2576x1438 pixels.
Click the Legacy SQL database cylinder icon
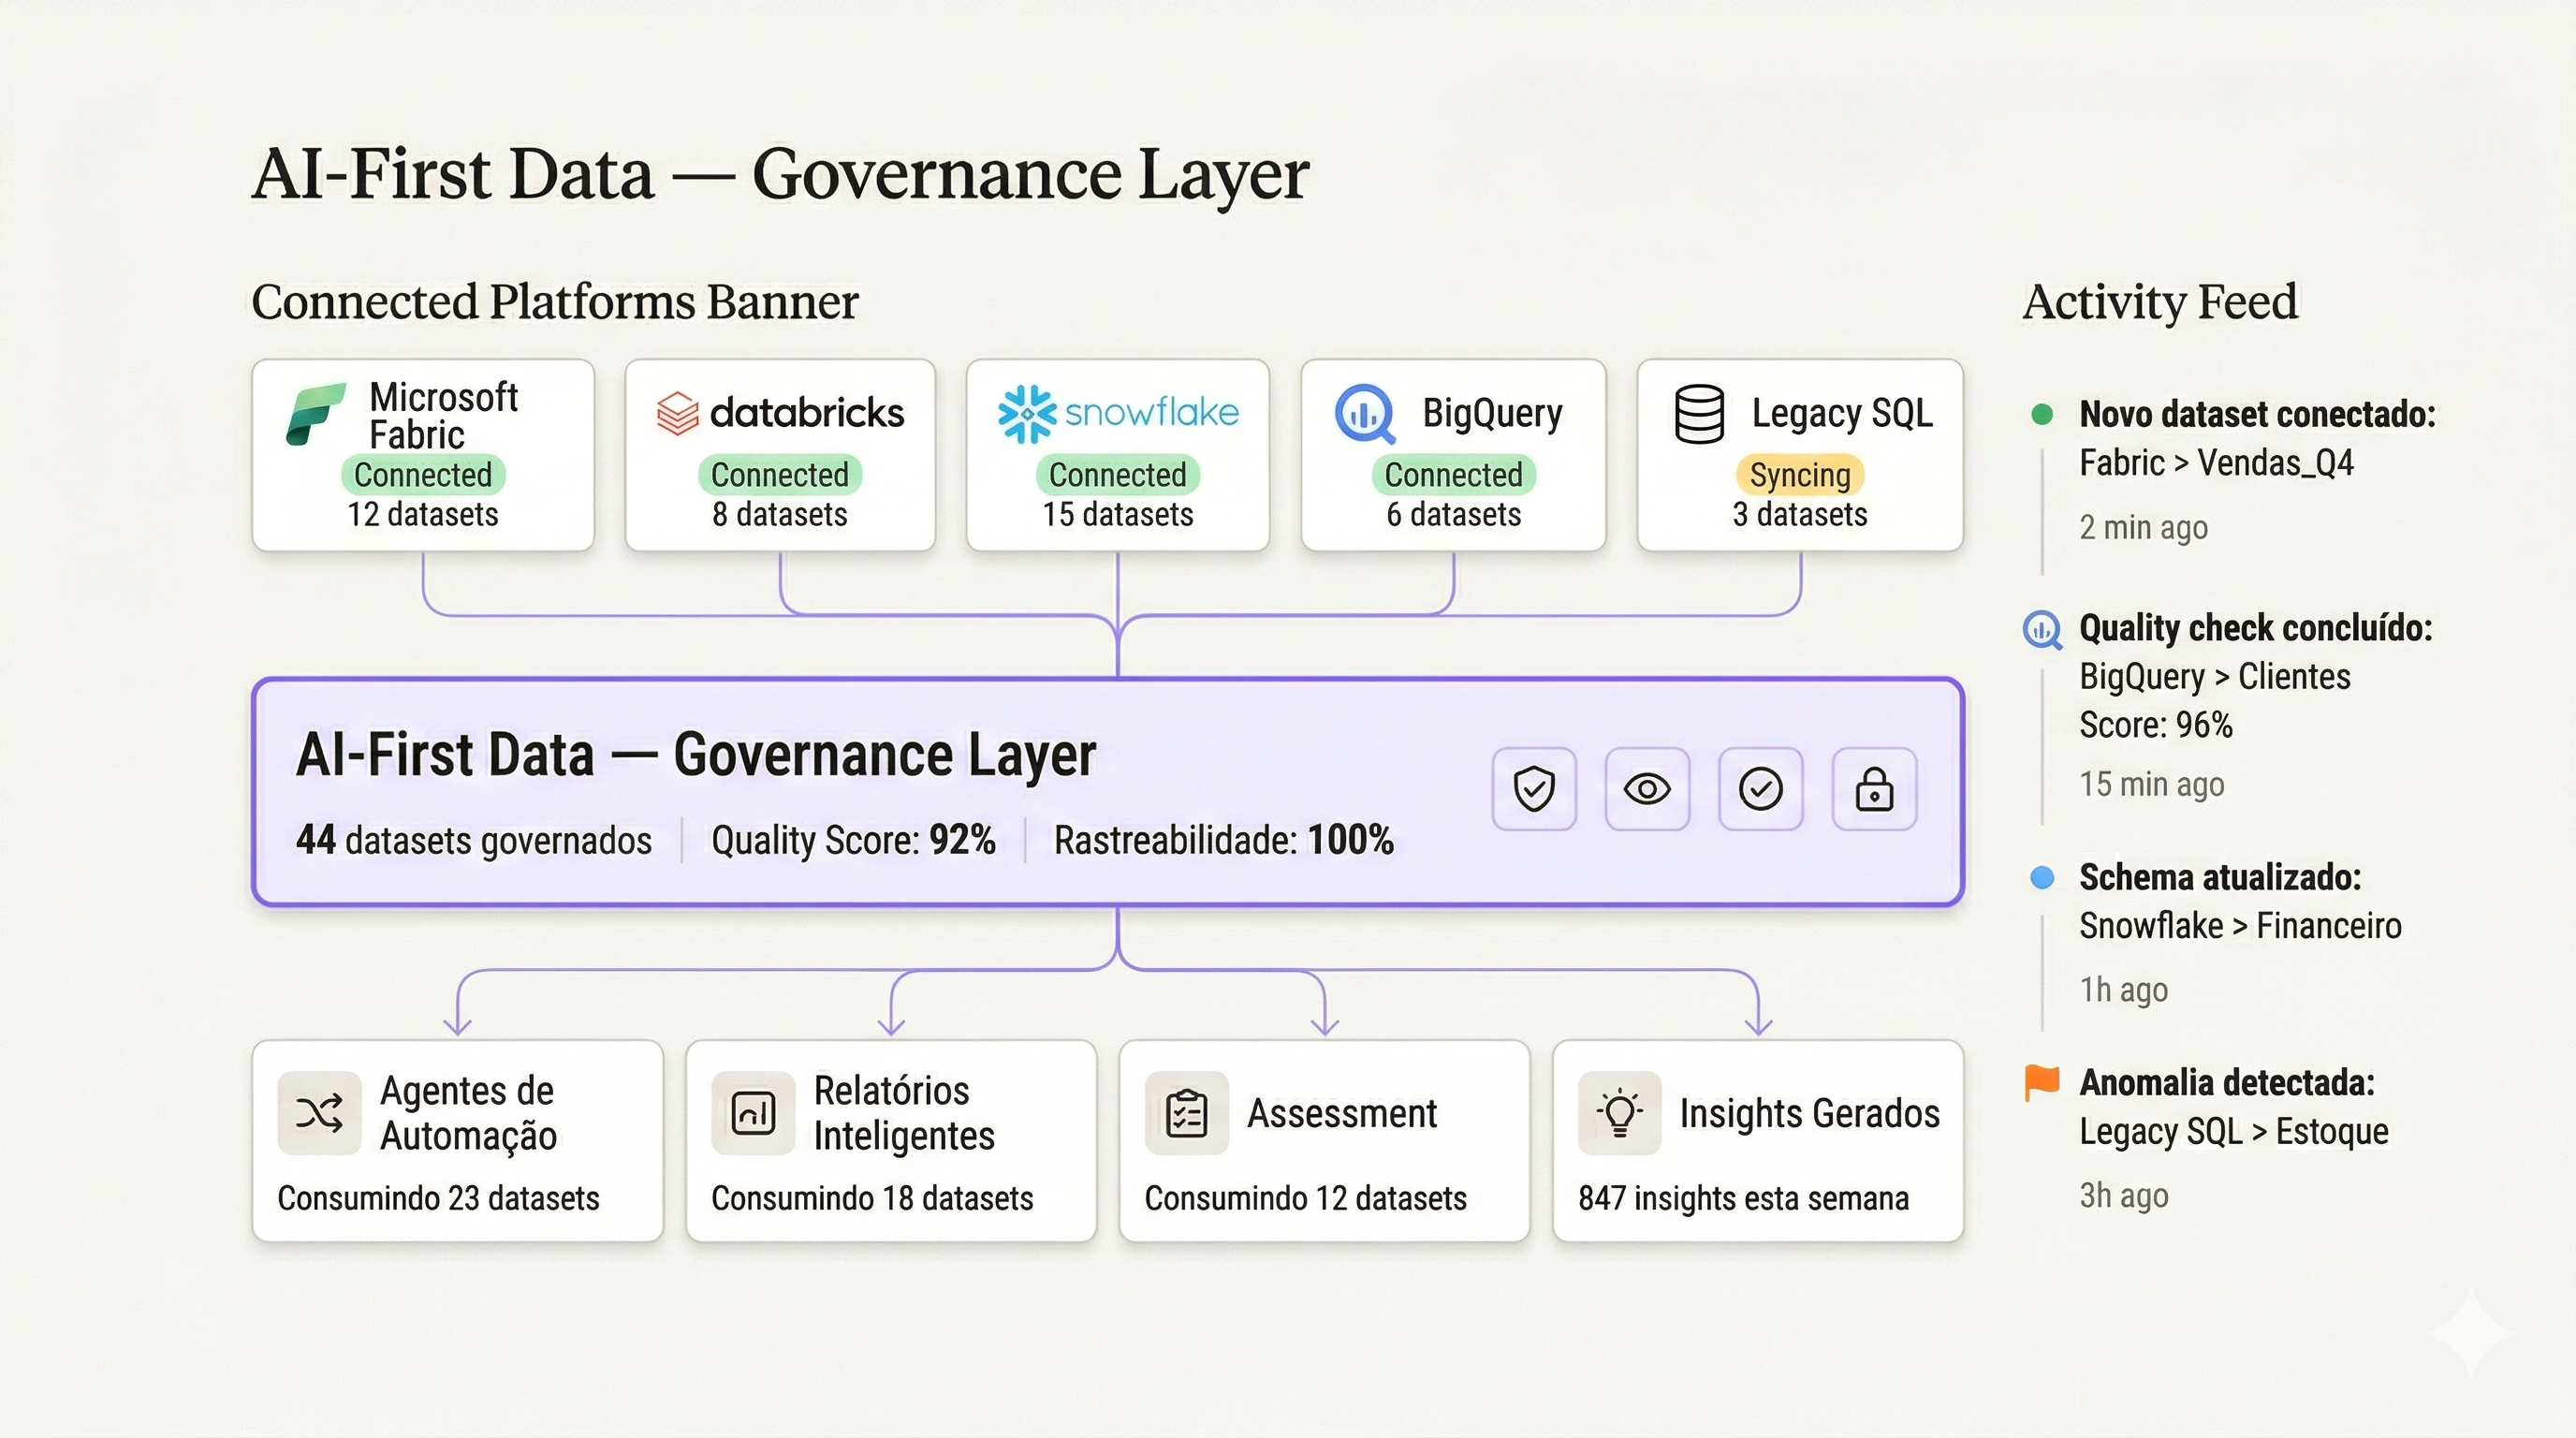click(1699, 413)
